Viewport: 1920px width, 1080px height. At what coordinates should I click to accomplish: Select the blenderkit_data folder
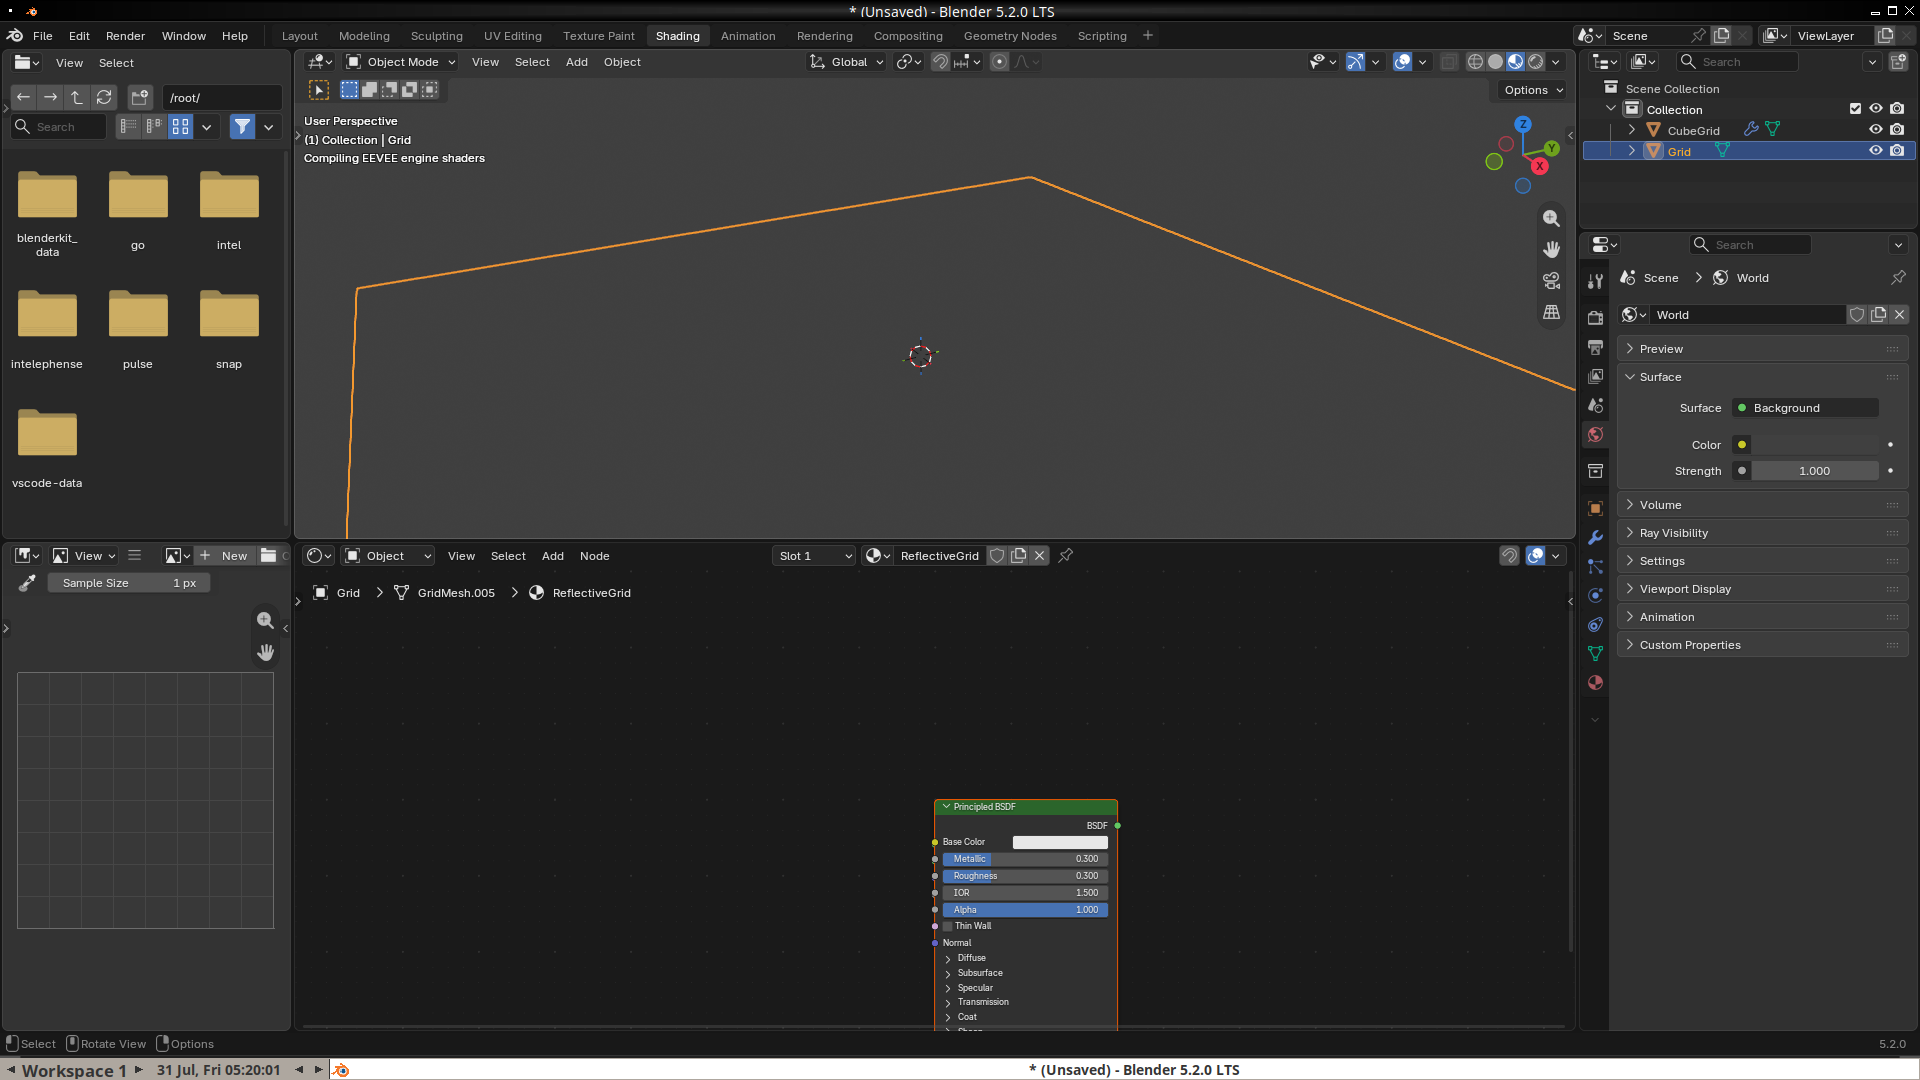[47, 212]
